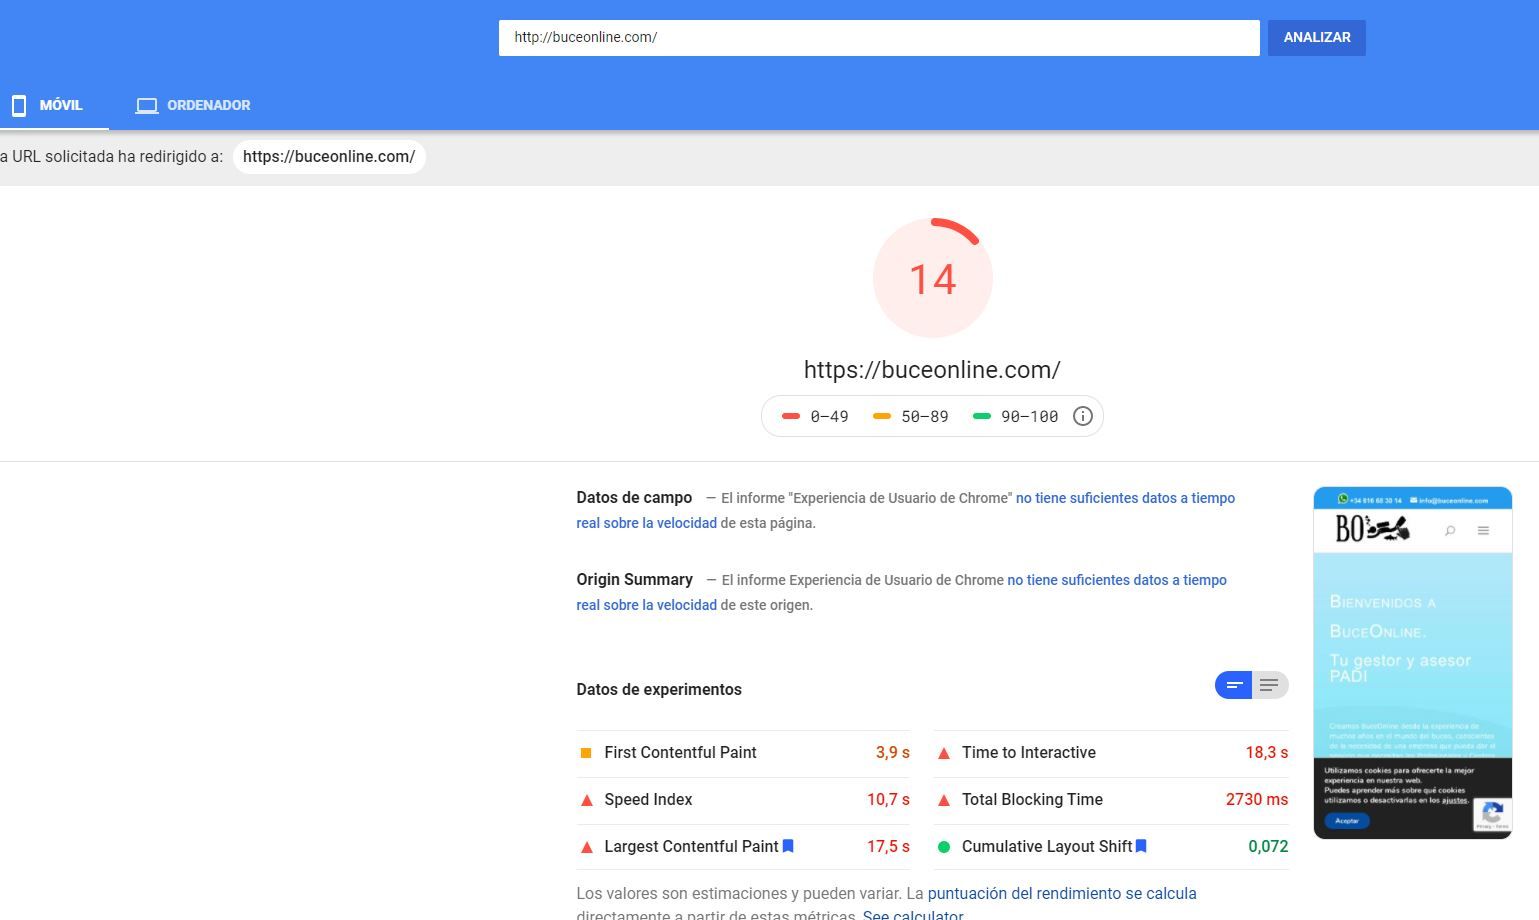This screenshot has width=1539, height=920.
Task: Focus the URL input with http://buceonline.com/
Action: [x=879, y=38]
